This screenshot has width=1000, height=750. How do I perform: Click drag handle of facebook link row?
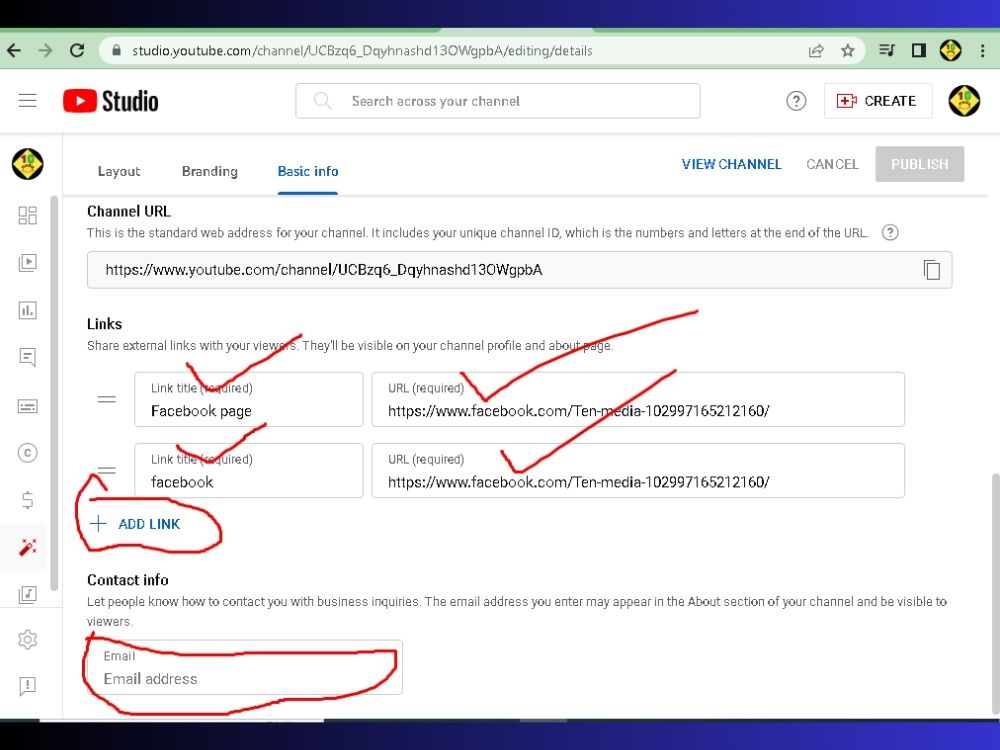point(107,471)
